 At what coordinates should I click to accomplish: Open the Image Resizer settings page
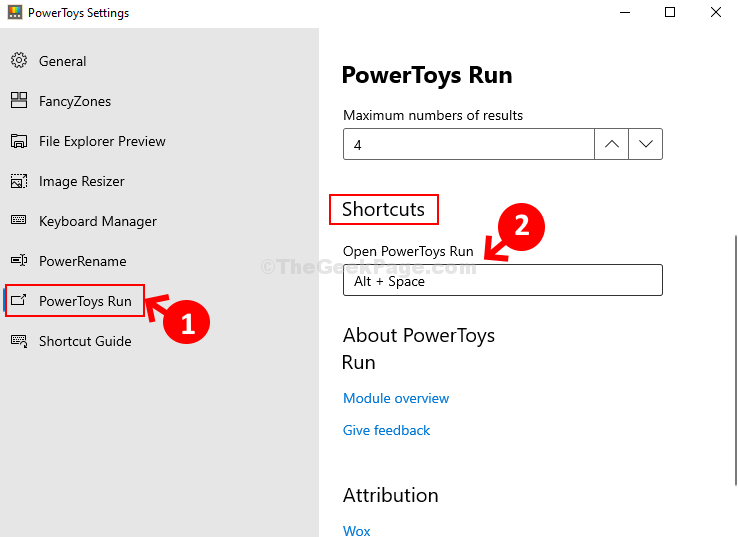[x=81, y=181]
